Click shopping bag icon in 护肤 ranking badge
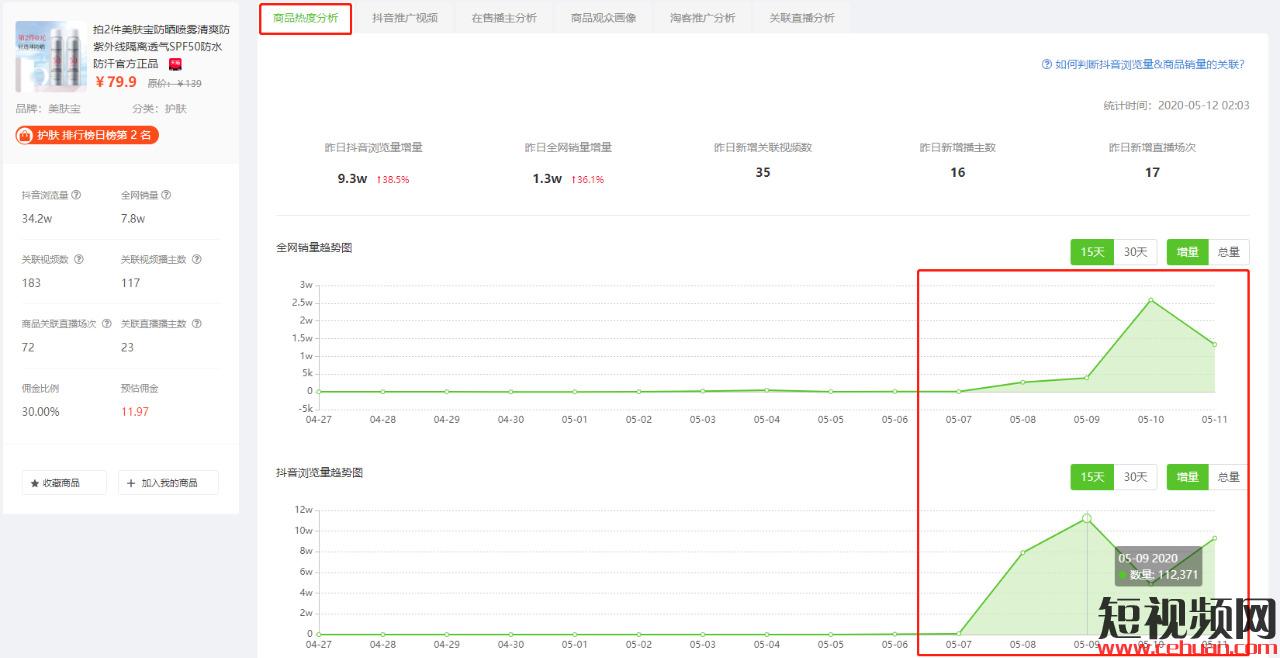 tap(26, 135)
